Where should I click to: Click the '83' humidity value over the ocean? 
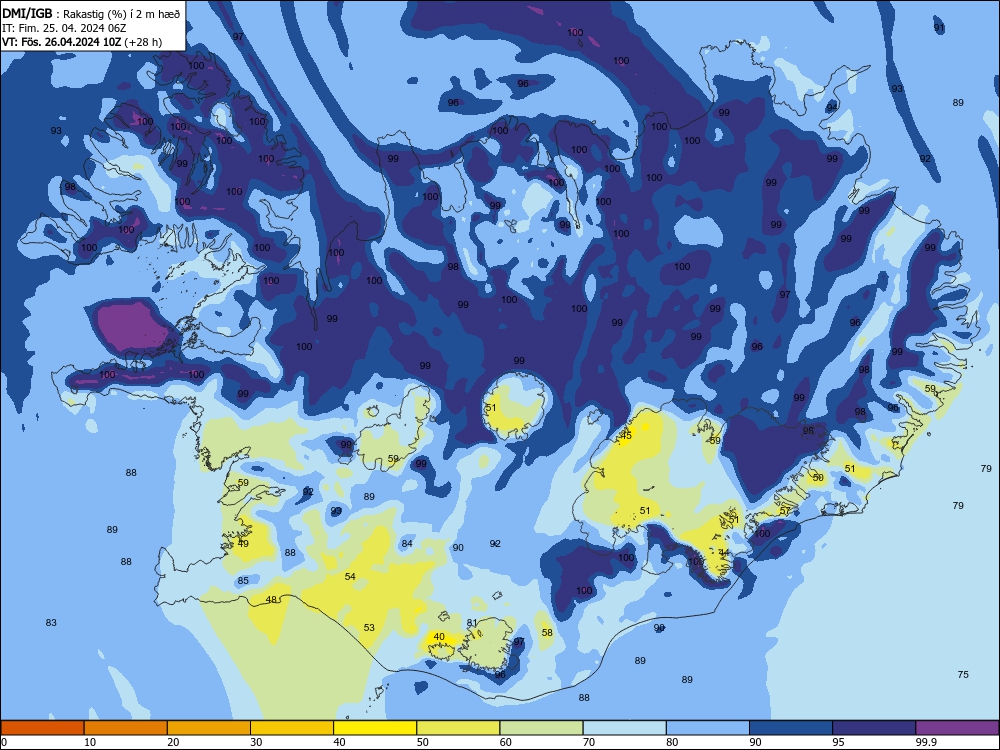[x=51, y=623]
